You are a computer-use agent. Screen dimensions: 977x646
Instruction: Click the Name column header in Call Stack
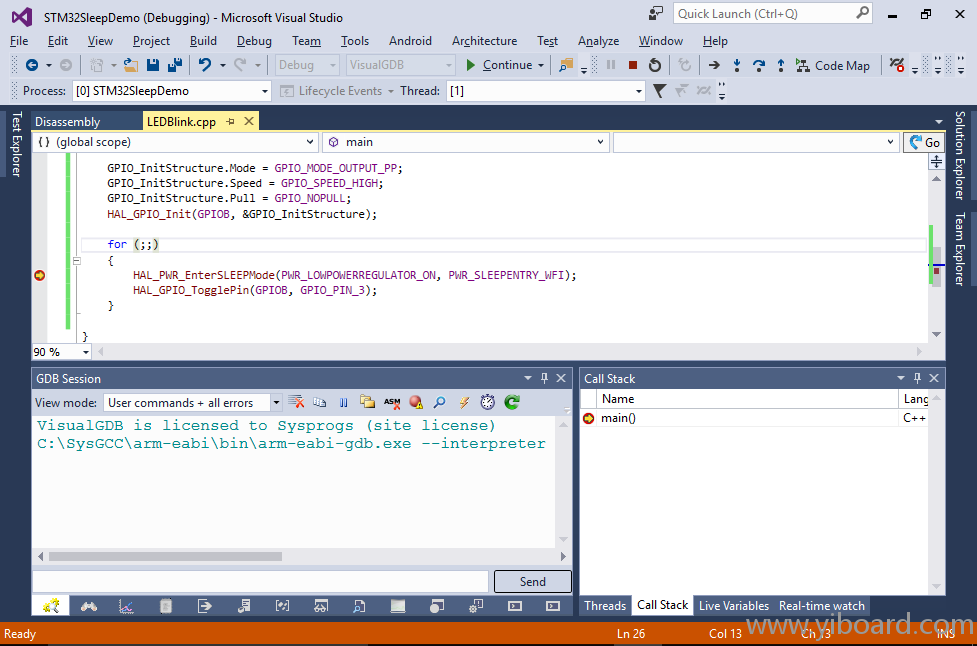pos(748,399)
